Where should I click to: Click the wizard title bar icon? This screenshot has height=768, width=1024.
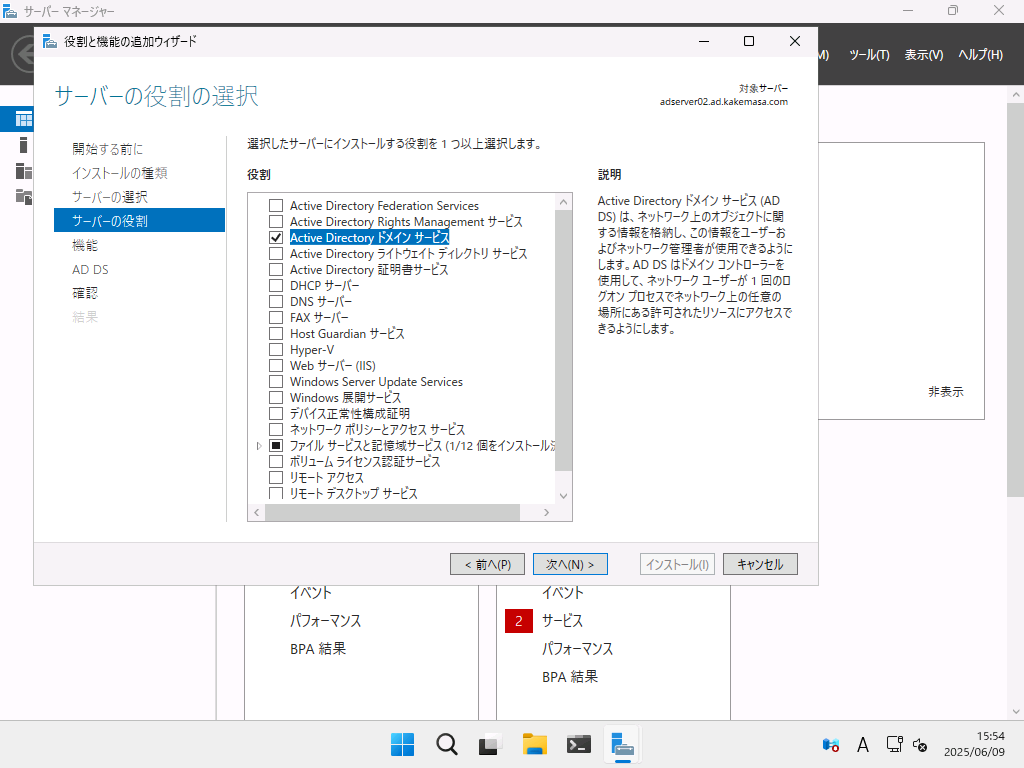click(x=50, y=41)
